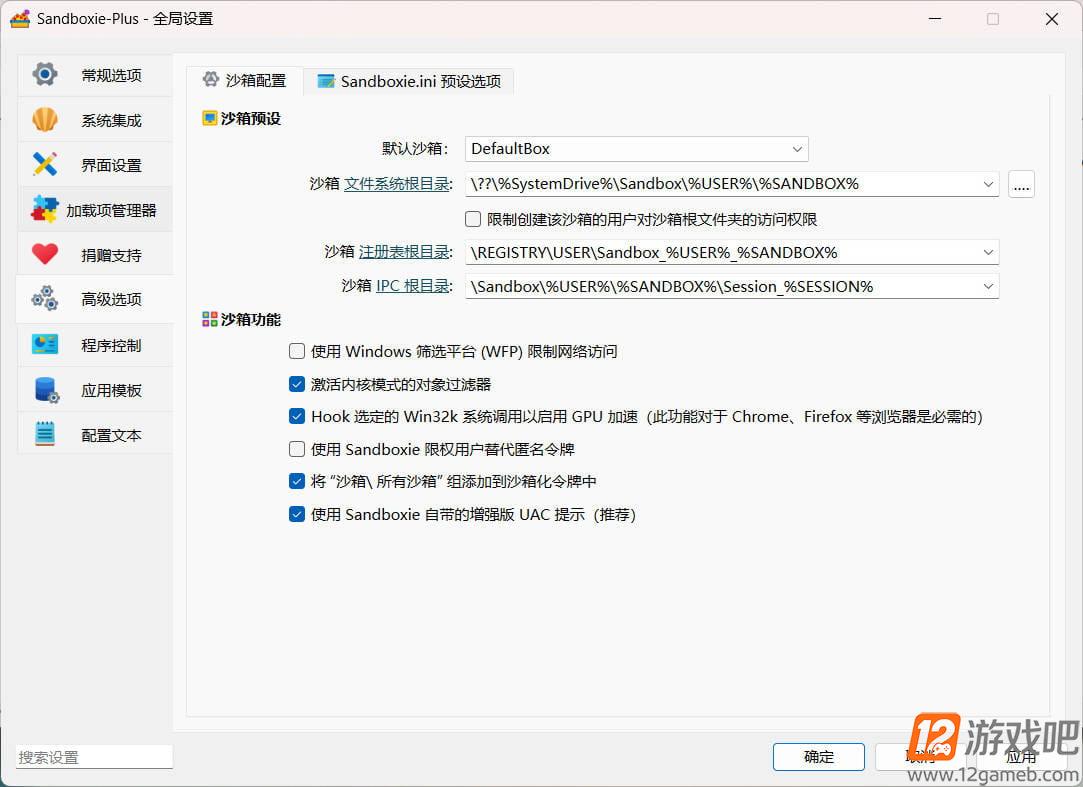Uncheck Hook 选定的 Win32k 系统调用 option
This screenshot has width=1083, height=787.
click(297, 416)
